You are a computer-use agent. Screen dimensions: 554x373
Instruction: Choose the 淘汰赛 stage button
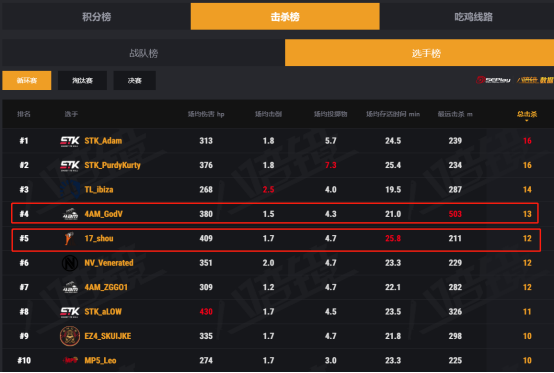pos(82,81)
